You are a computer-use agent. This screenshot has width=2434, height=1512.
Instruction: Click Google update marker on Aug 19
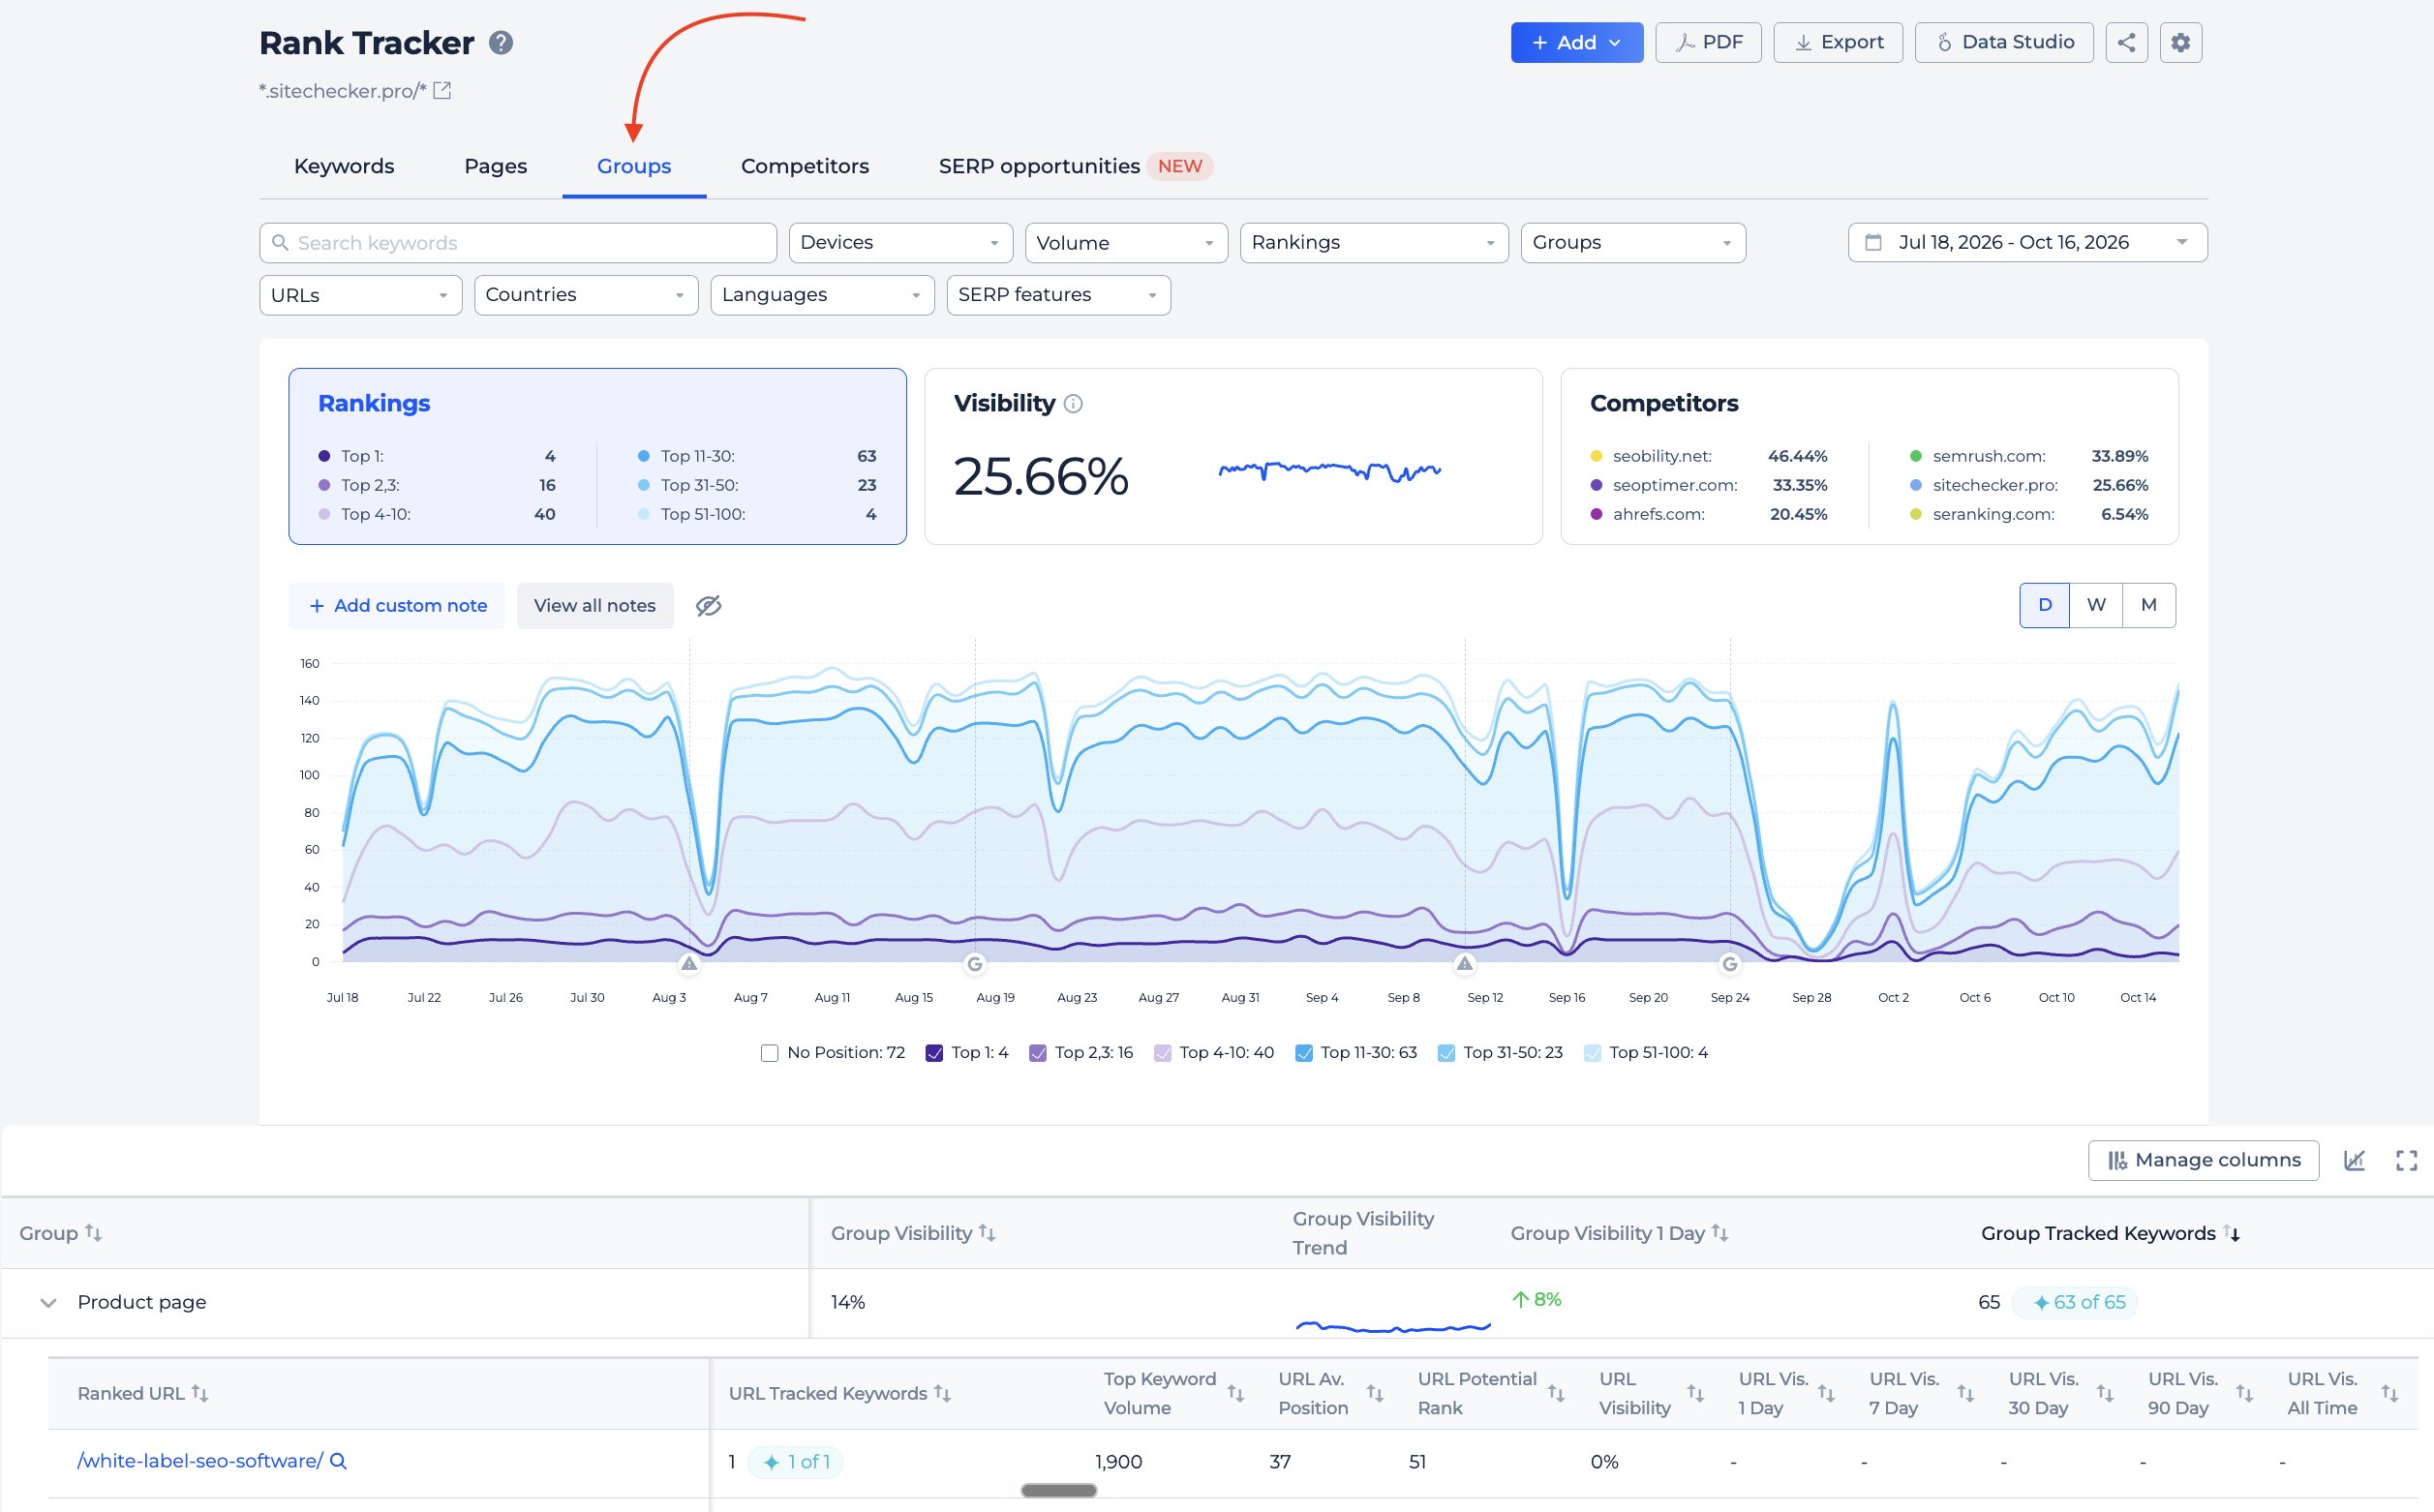(x=975, y=964)
